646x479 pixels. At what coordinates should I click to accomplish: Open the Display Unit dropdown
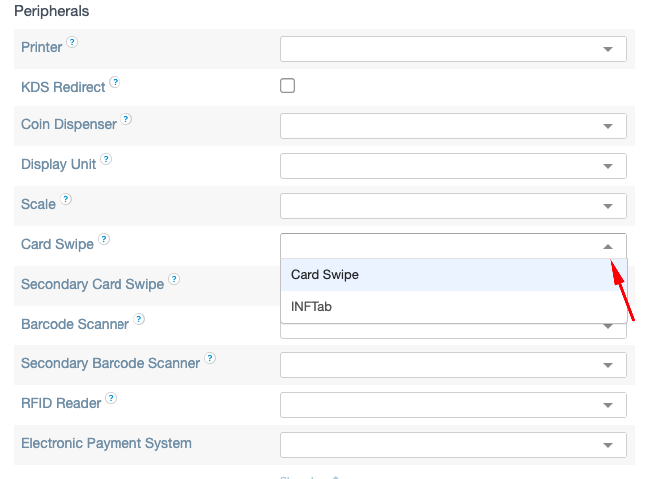tap(453, 166)
